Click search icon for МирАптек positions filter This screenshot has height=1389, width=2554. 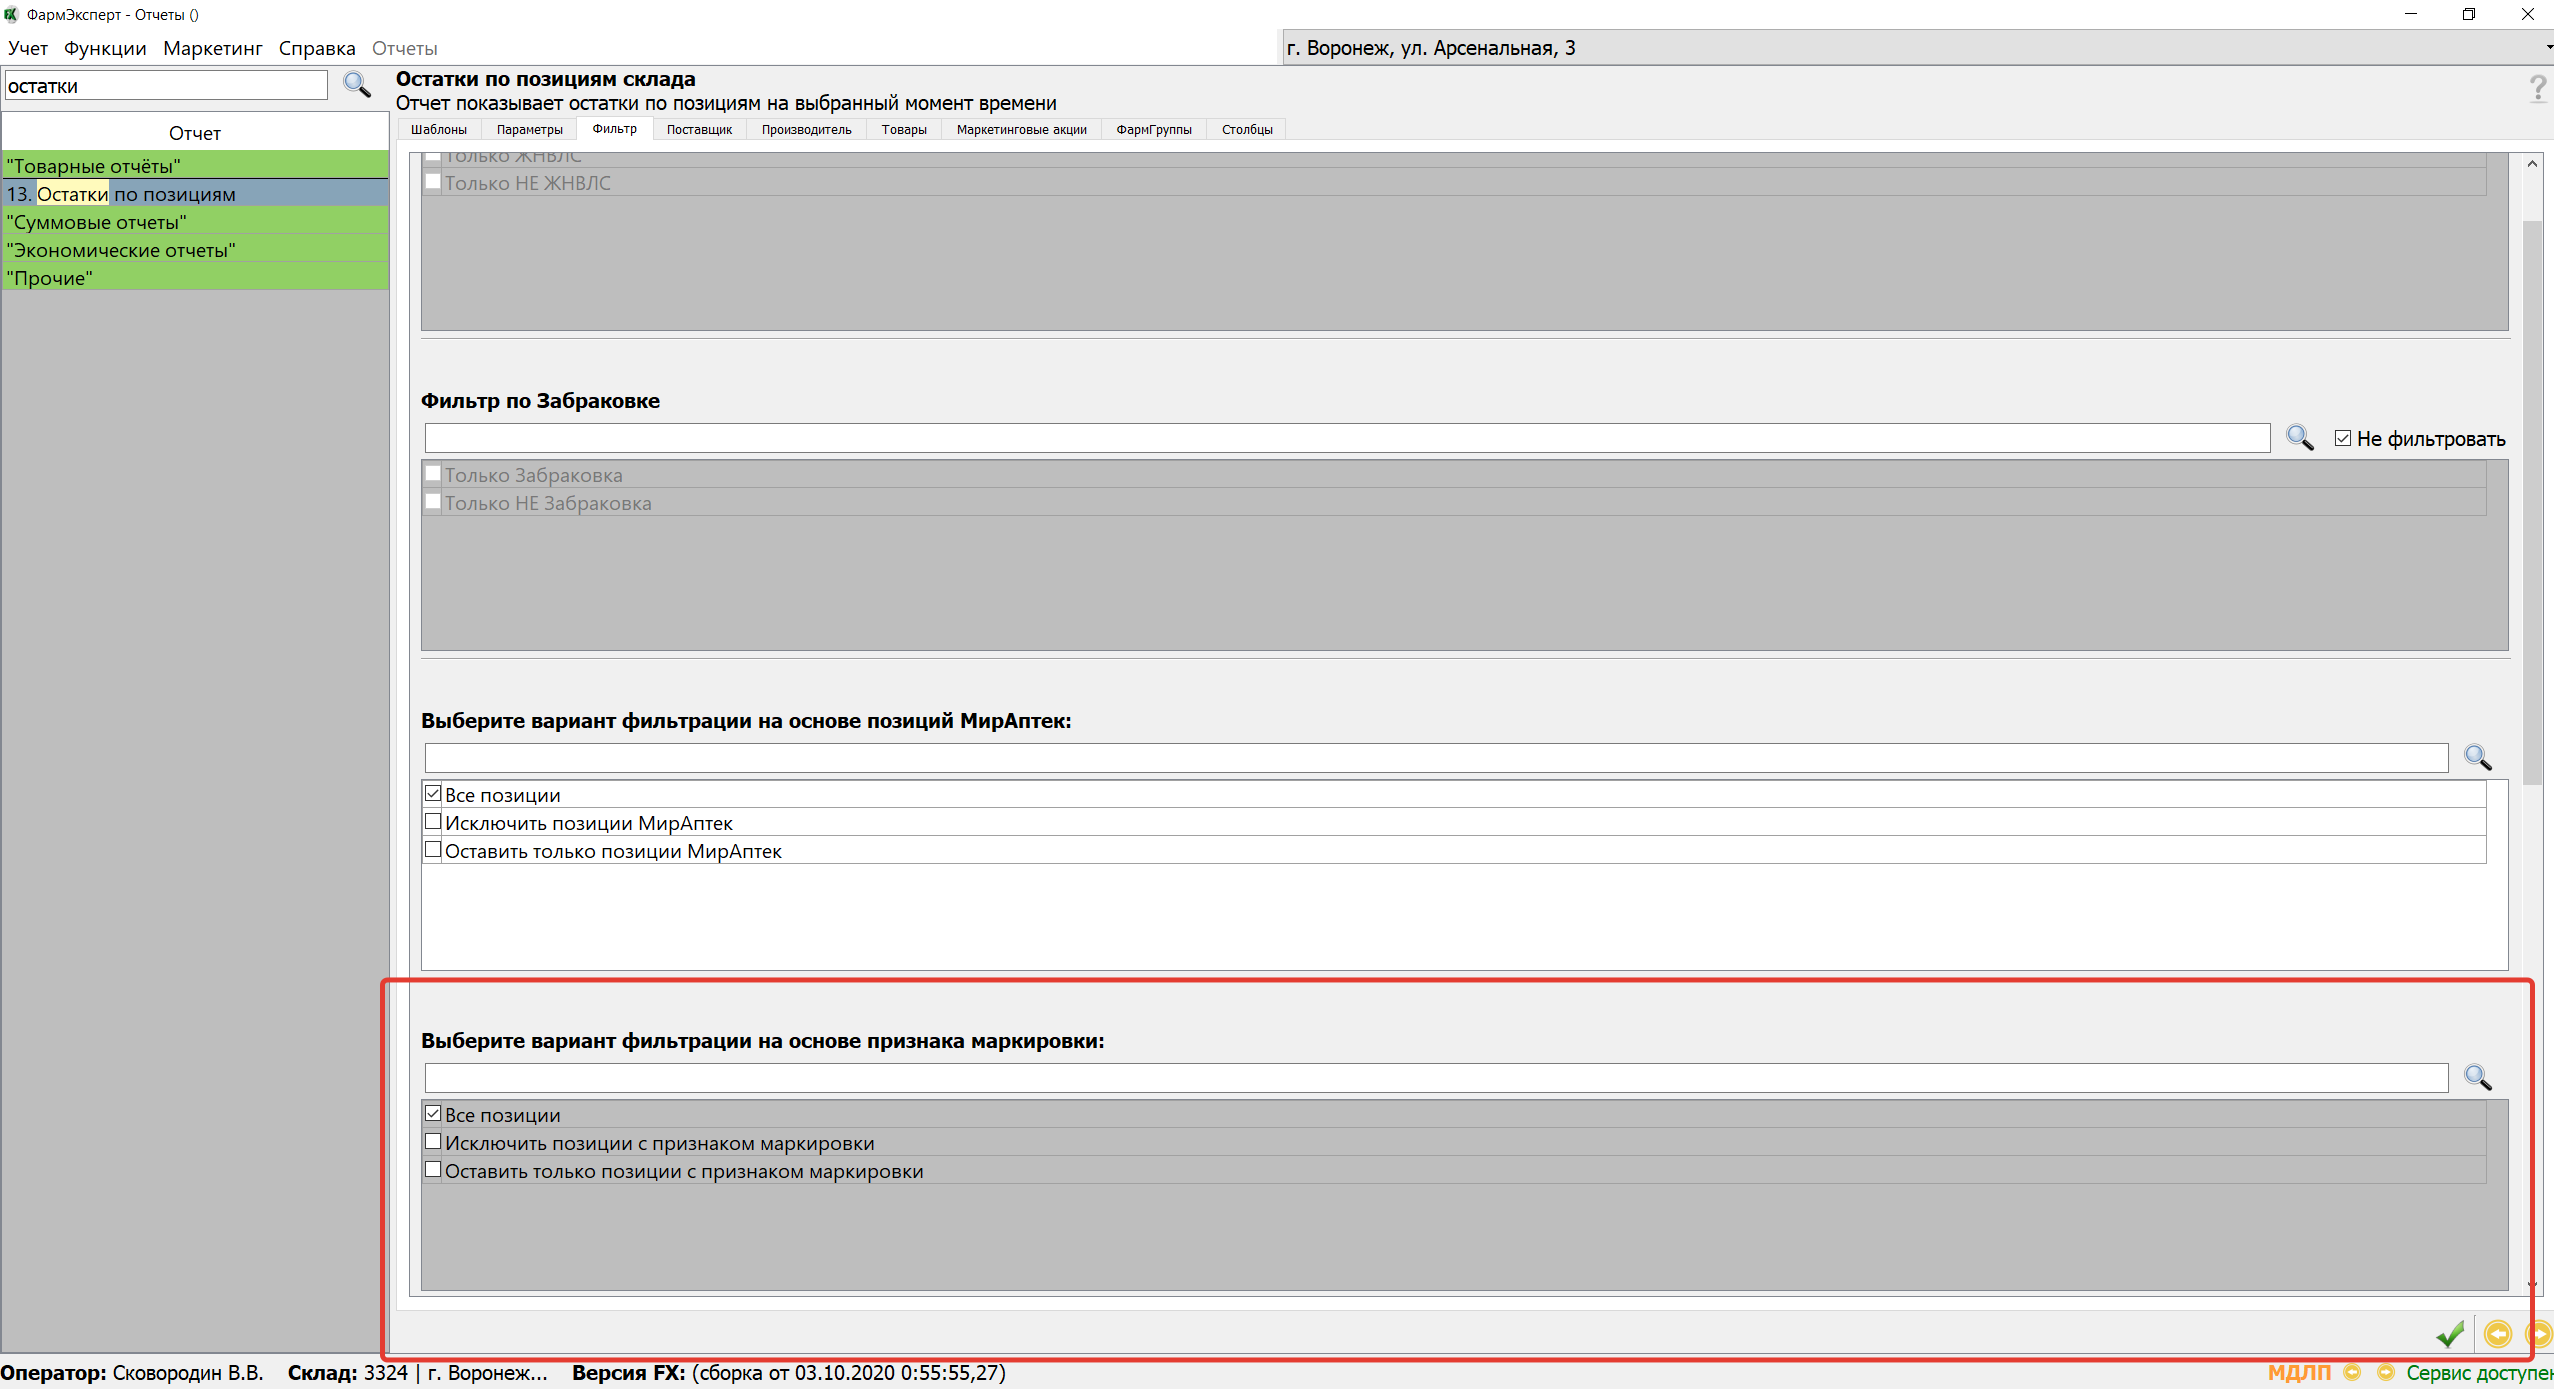click(2477, 758)
